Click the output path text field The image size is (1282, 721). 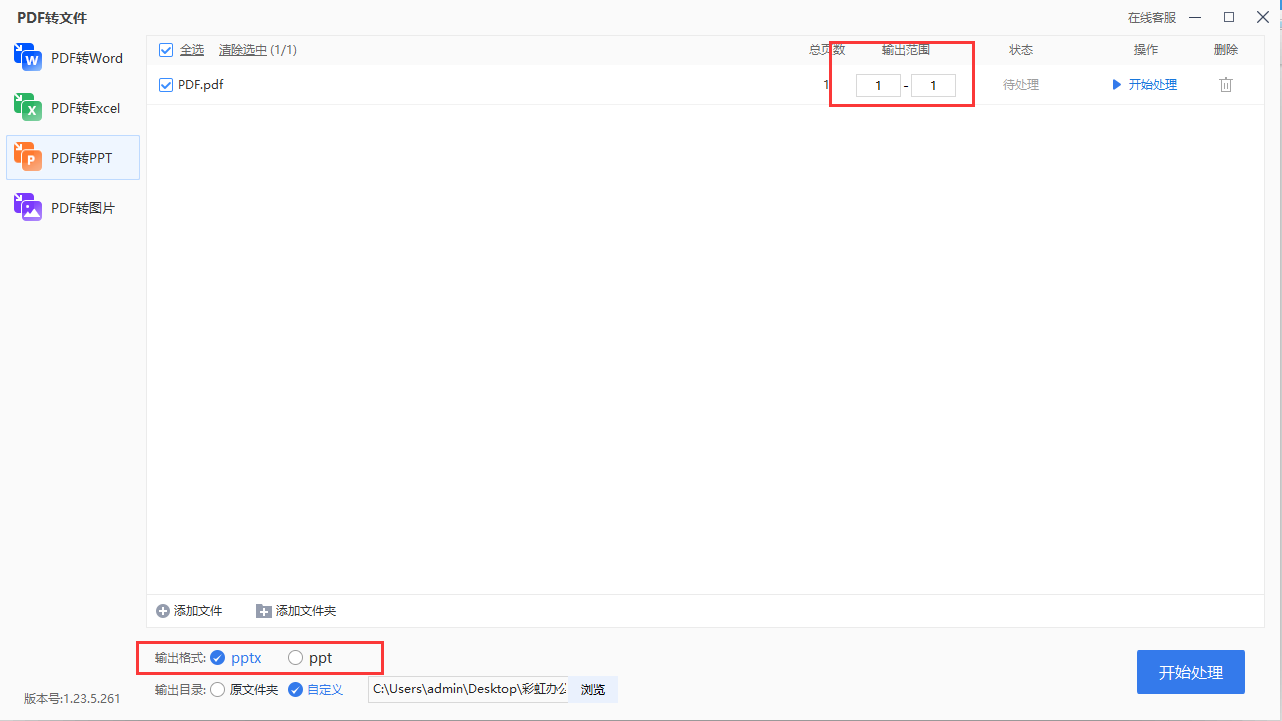coord(468,690)
